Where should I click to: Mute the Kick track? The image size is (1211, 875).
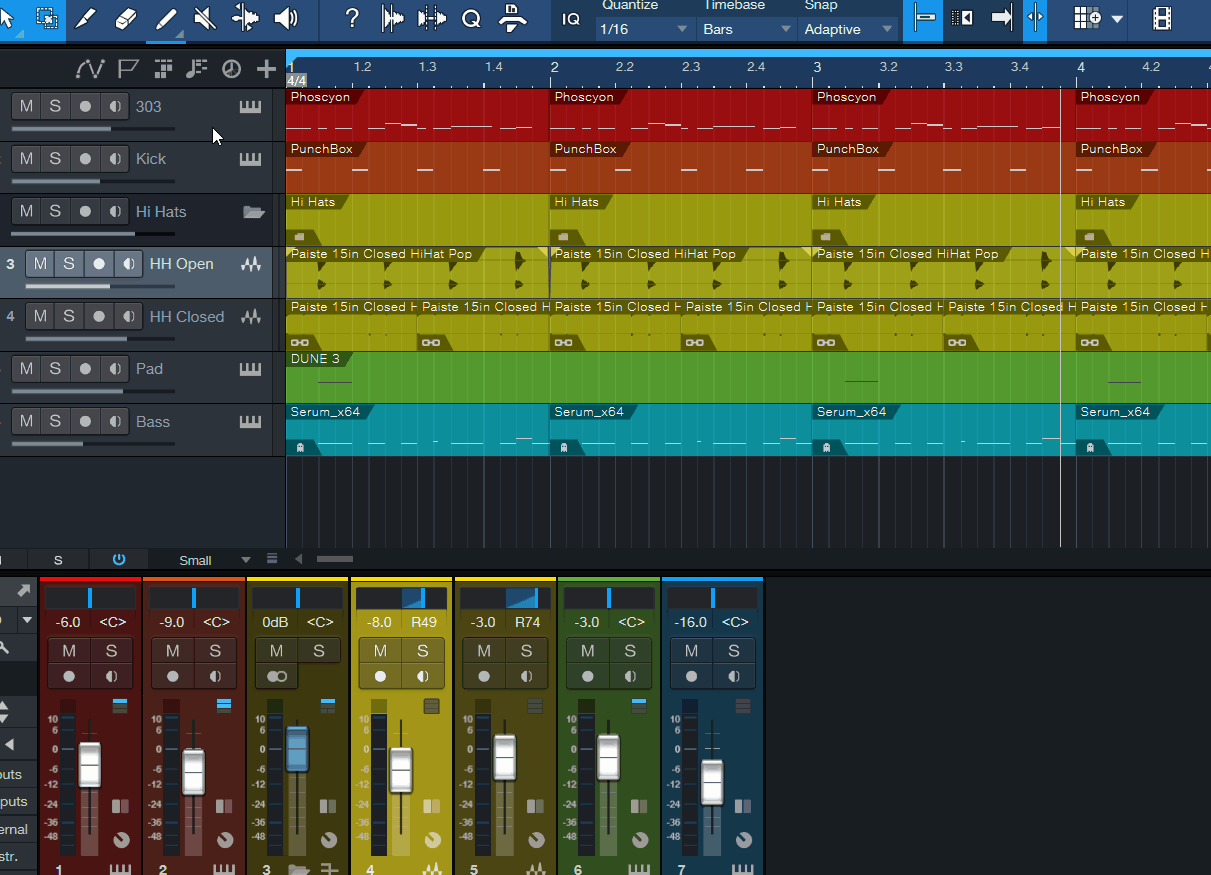(26, 159)
